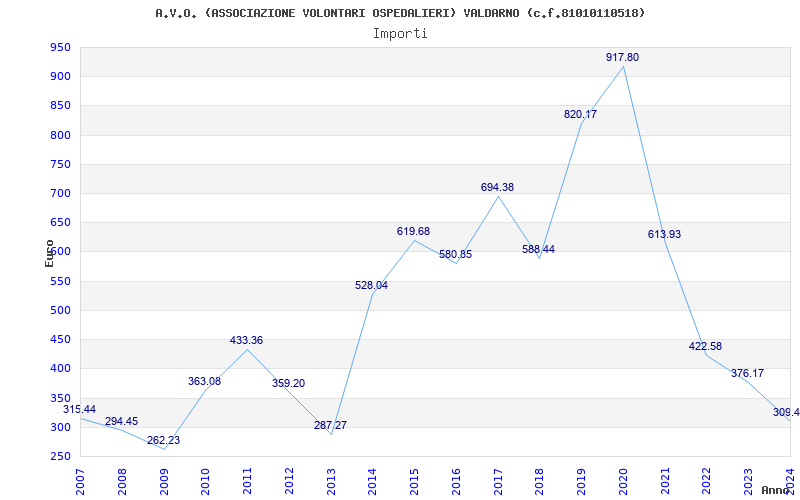This screenshot has width=800, height=500.
Task: Click x-axis year 2019
Action: (582, 481)
